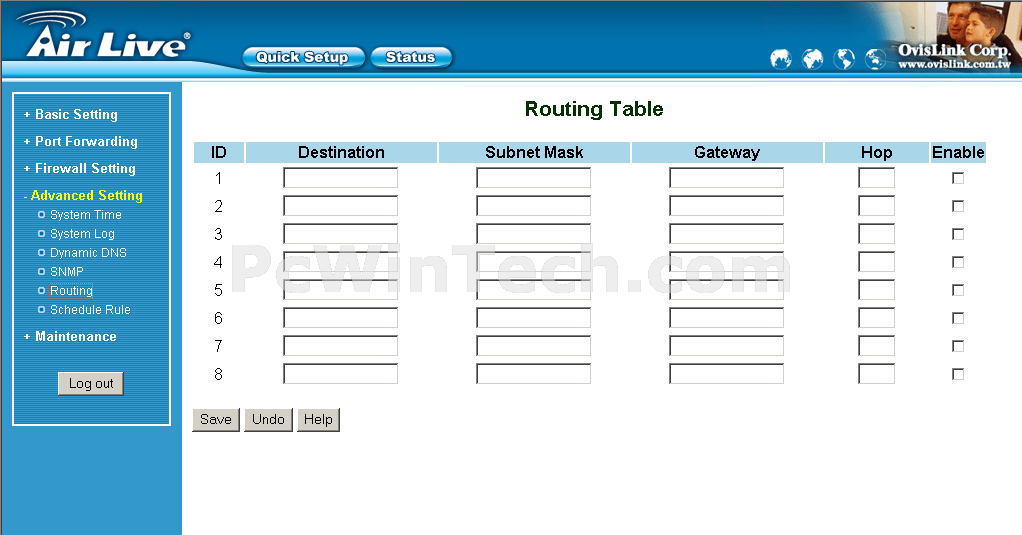The width and height of the screenshot is (1022, 535).
Task: Enable routing entry 7 checkbox
Action: tap(957, 346)
